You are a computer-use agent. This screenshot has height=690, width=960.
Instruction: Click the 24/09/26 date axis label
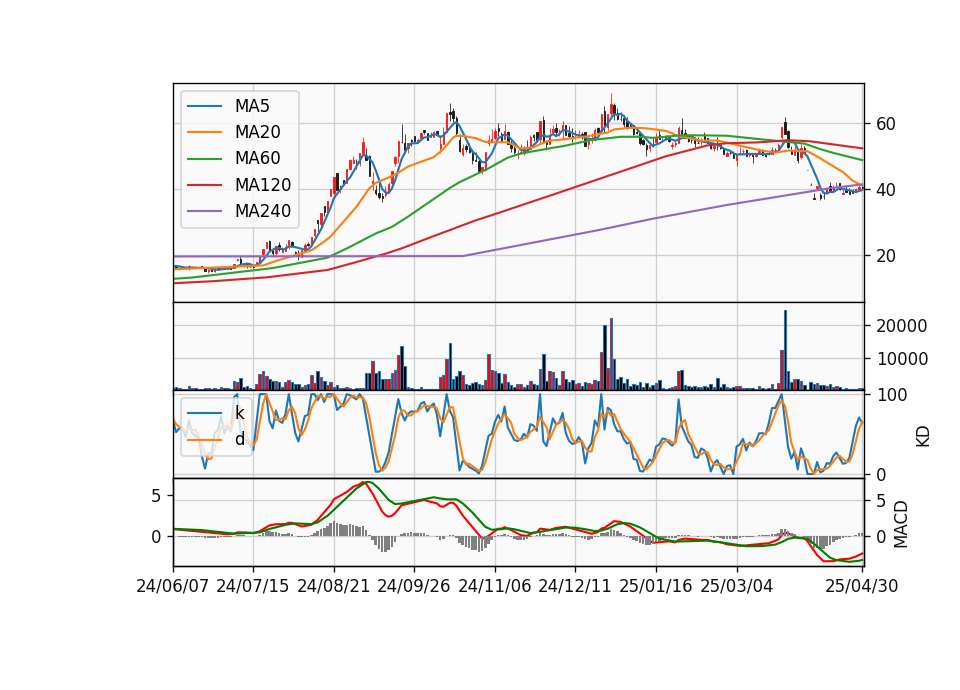pyautogui.click(x=413, y=586)
